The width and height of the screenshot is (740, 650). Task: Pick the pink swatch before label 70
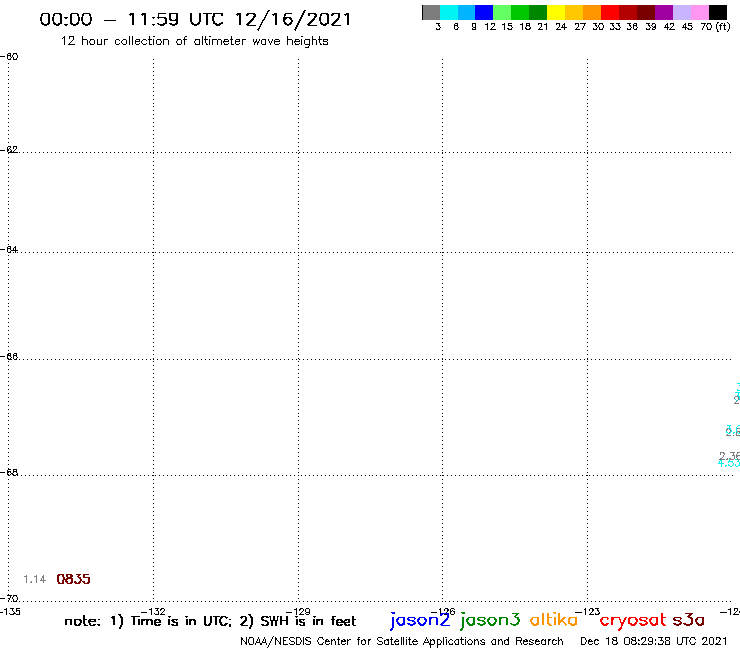pos(700,12)
